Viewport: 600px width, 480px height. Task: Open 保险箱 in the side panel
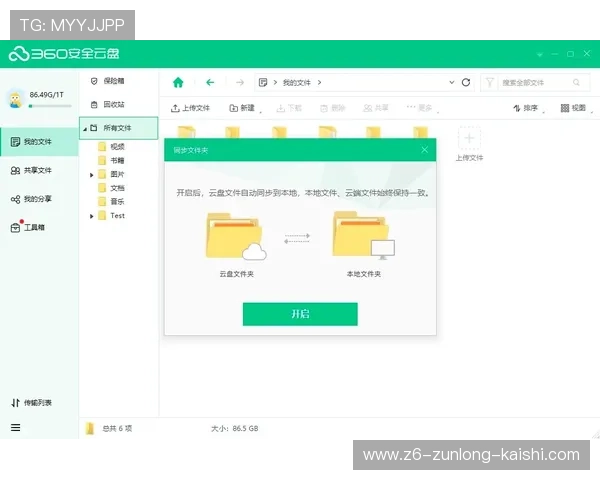[x=108, y=81]
